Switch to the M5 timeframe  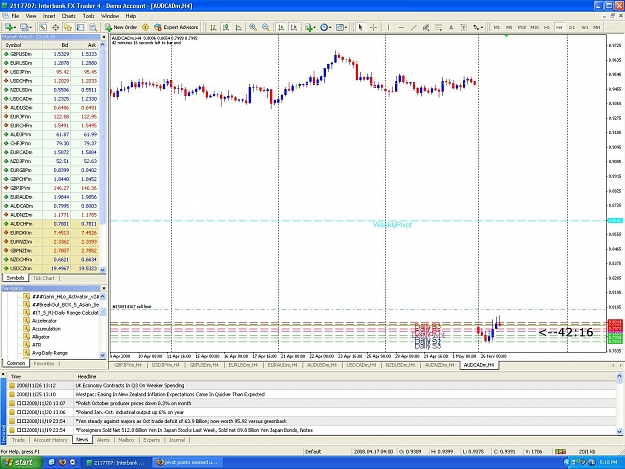(x=509, y=27)
